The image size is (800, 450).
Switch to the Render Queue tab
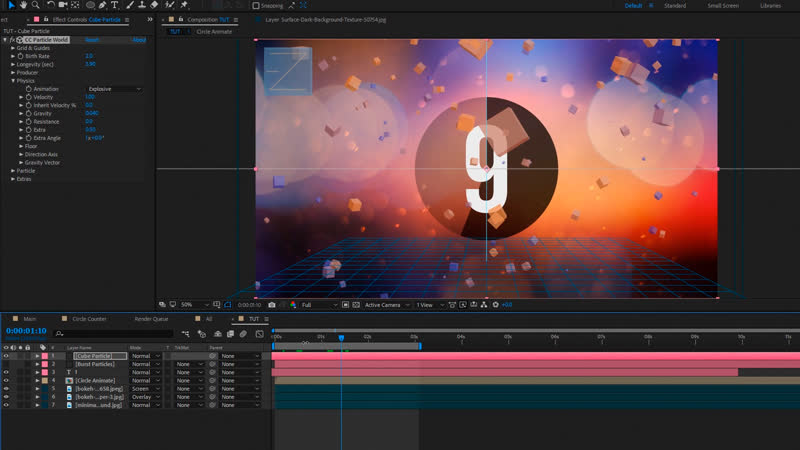(151, 319)
